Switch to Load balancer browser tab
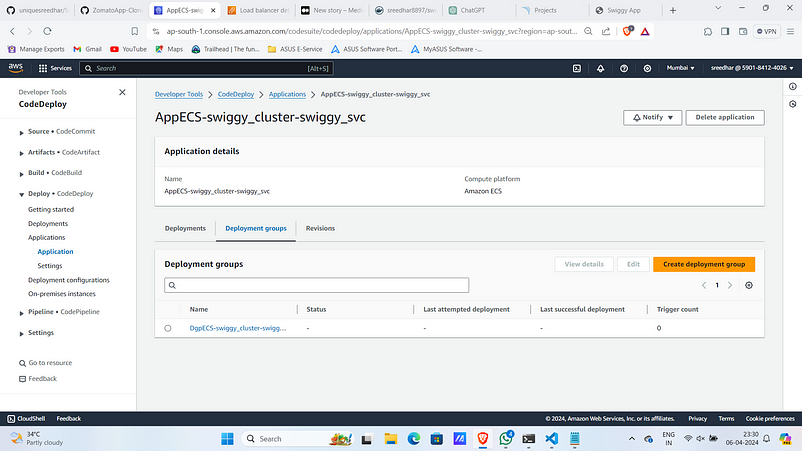The width and height of the screenshot is (802, 451). click(259, 10)
